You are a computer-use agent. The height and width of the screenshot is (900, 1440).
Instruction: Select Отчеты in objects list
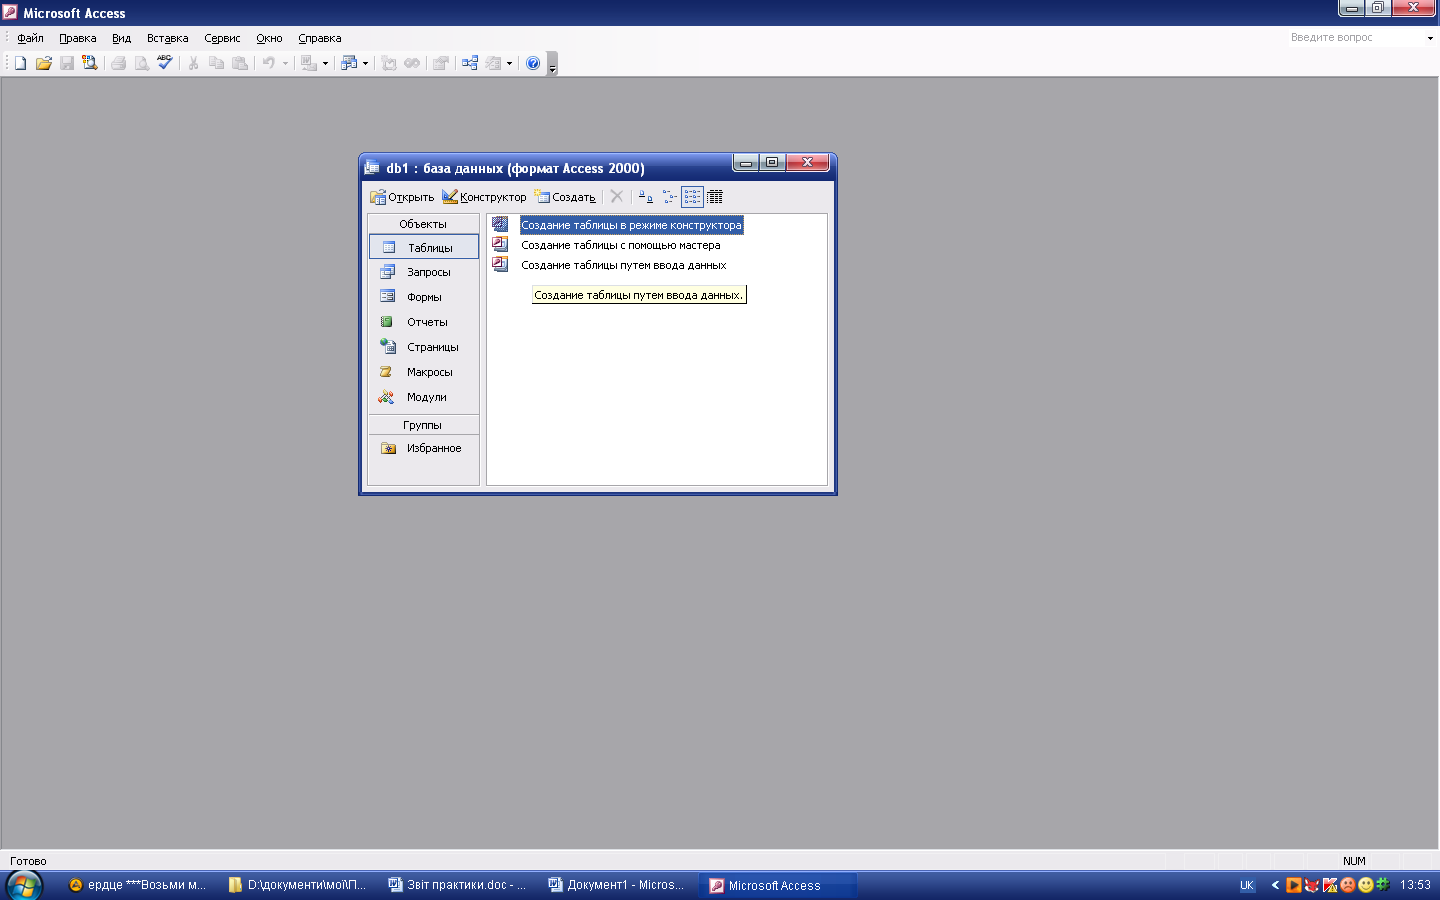point(424,322)
